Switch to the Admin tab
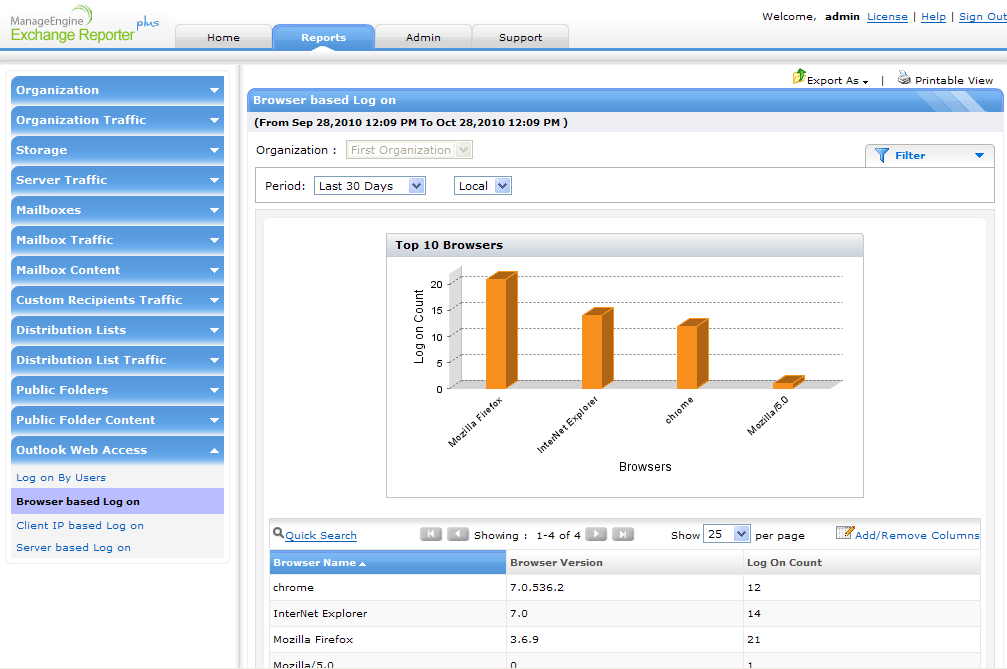This screenshot has height=669, width=1007. (423, 38)
